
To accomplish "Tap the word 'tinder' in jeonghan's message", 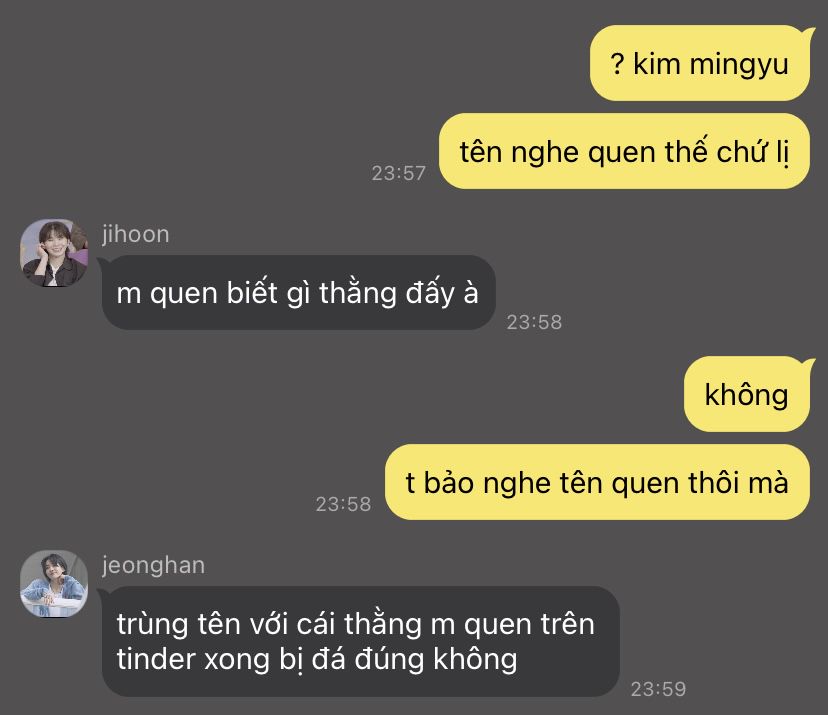I will pyautogui.click(x=156, y=659).
